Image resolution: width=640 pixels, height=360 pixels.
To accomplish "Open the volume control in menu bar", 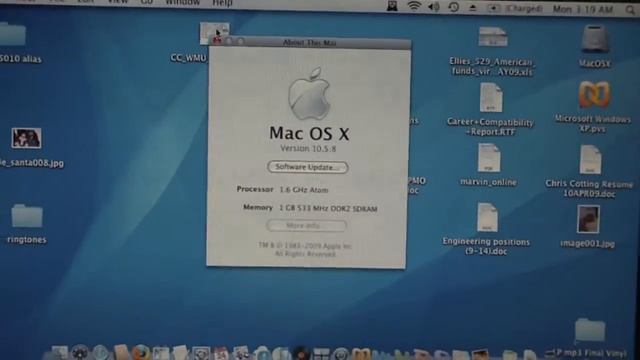I will point(434,7).
